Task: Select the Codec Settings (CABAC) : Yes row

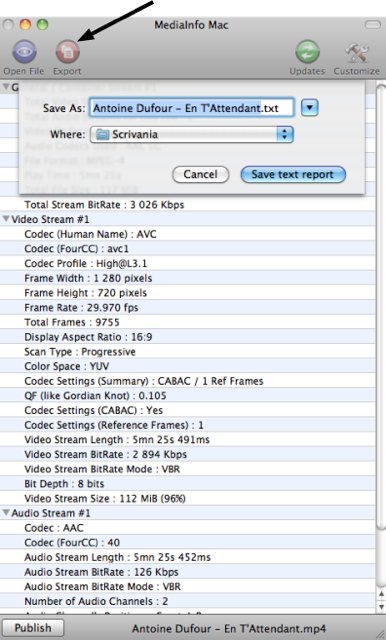Action: click(x=187, y=410)
